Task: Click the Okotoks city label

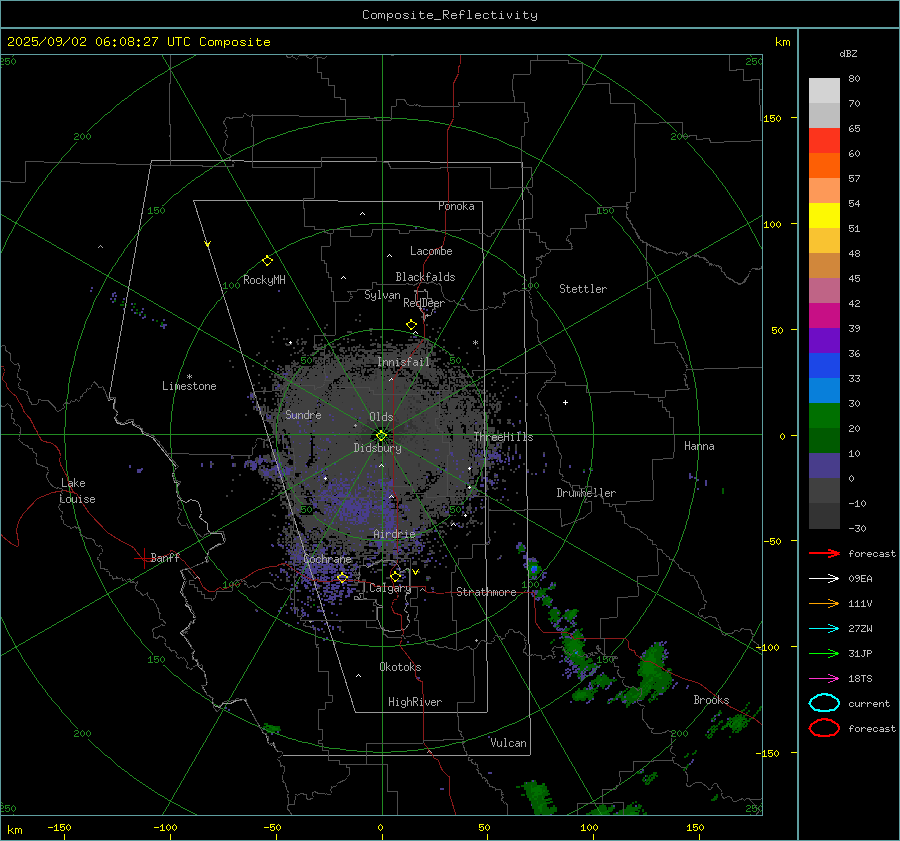Action: 400,667
